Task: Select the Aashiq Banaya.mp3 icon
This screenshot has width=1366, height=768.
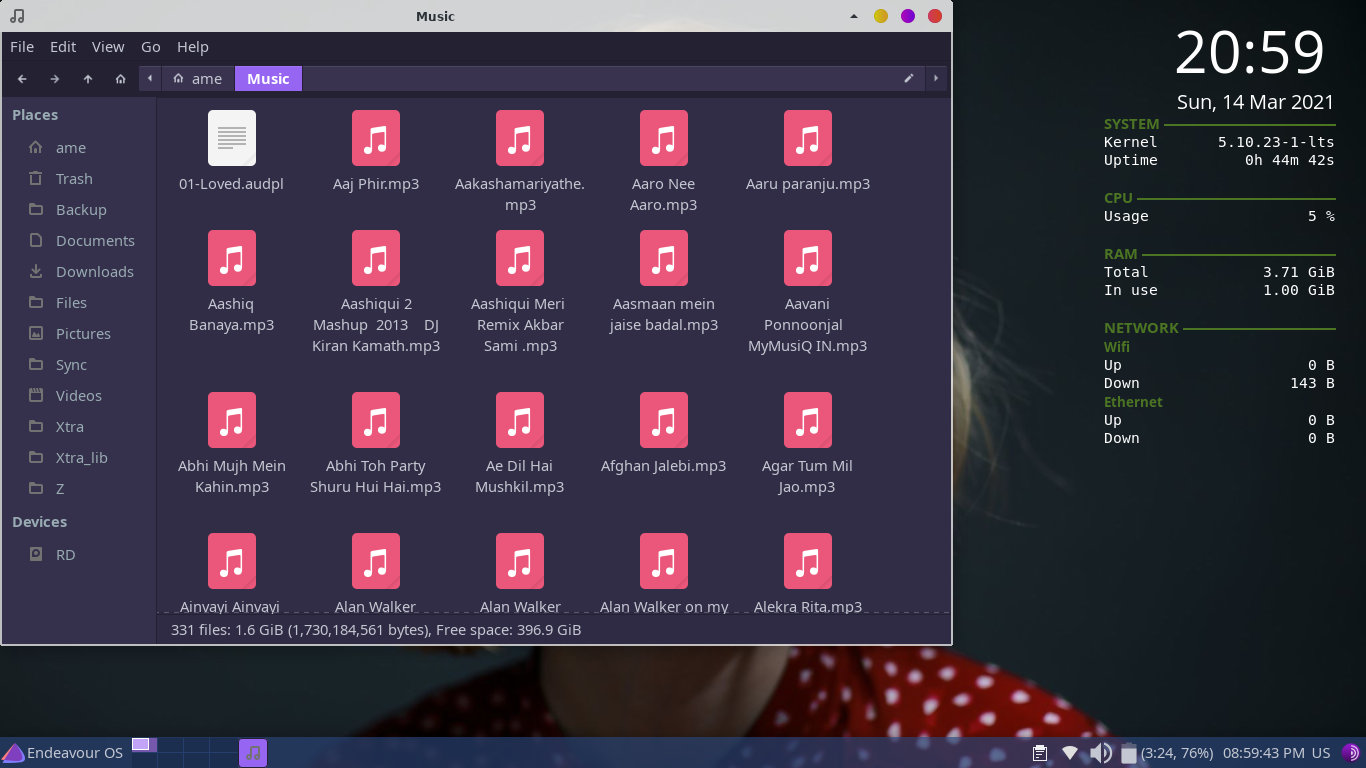Action: click(232, 258)
